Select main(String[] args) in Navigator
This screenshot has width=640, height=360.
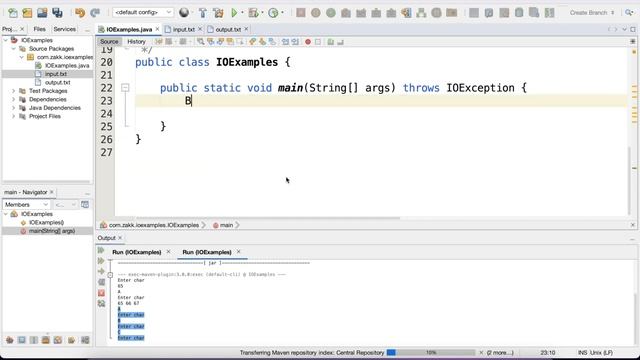(x=52, y=231)
